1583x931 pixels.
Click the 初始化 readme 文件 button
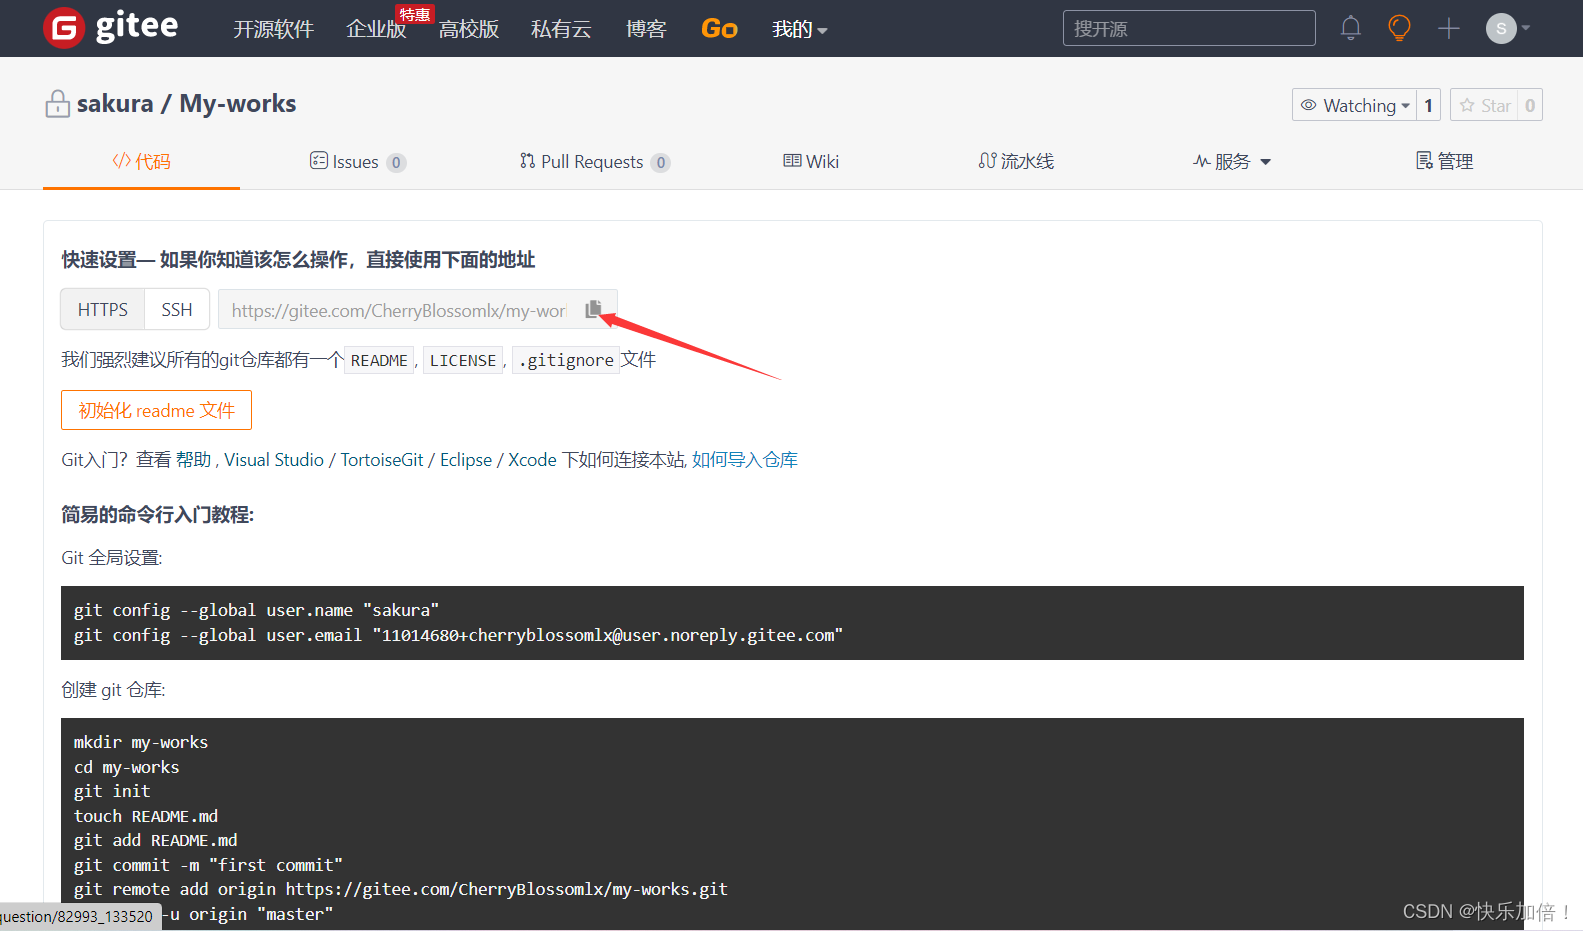coord(156,410)
